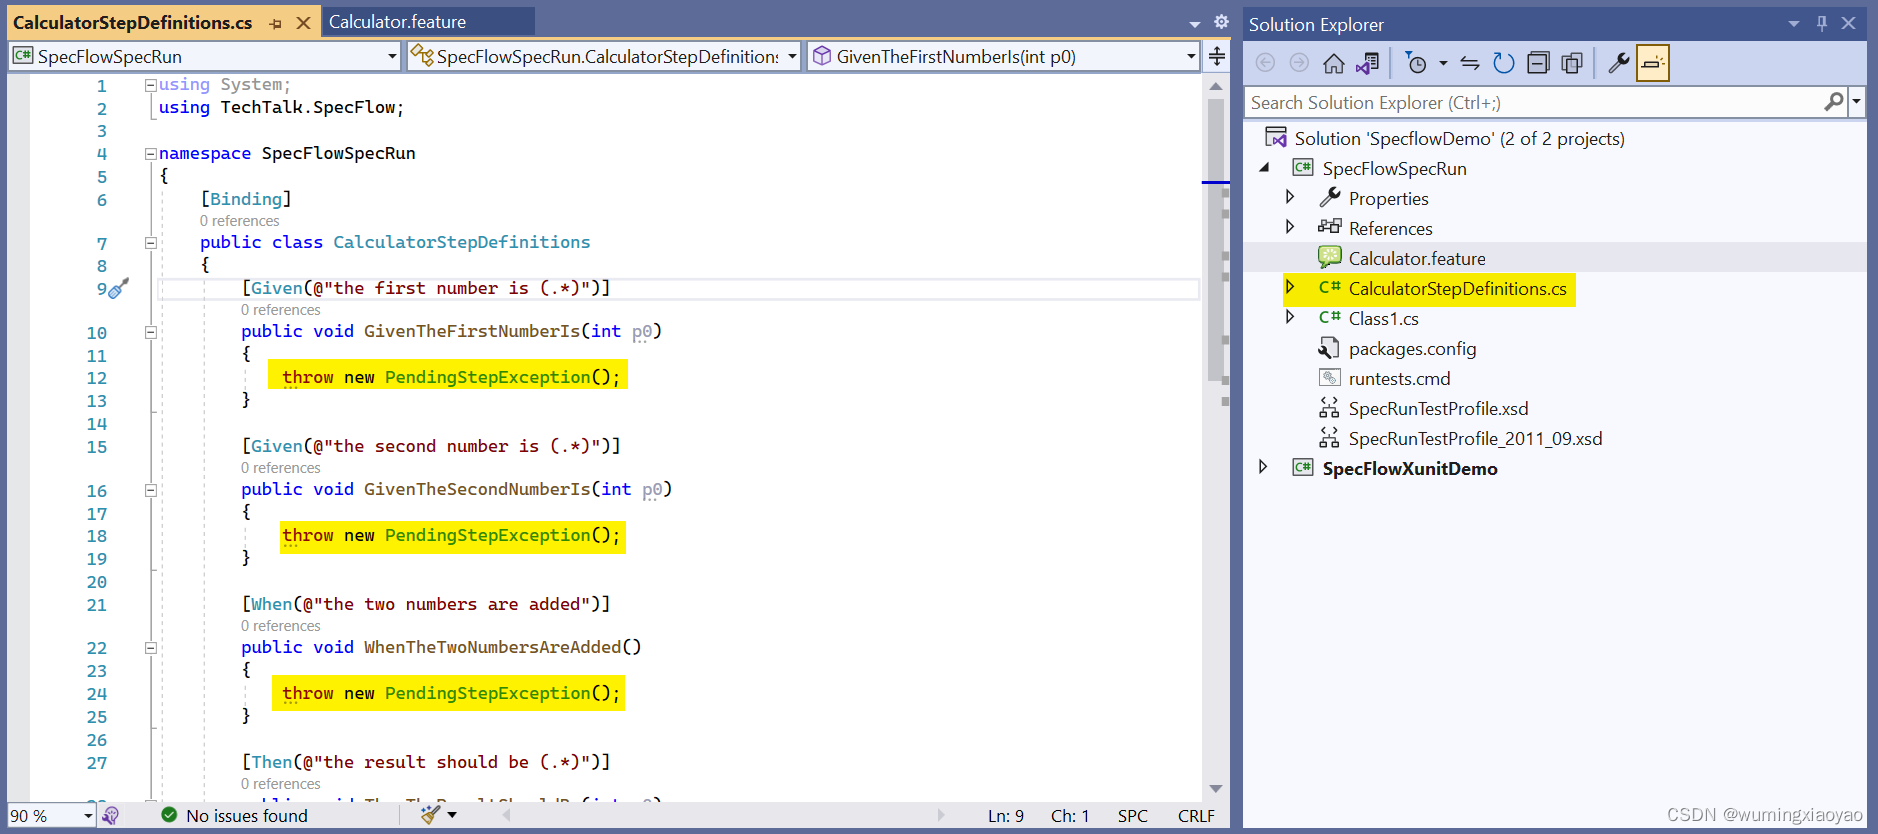Viewport: 1878px width, 834px height.
Task: Refresh the Solution Explorer
Action: click(x=1504, y=63)
